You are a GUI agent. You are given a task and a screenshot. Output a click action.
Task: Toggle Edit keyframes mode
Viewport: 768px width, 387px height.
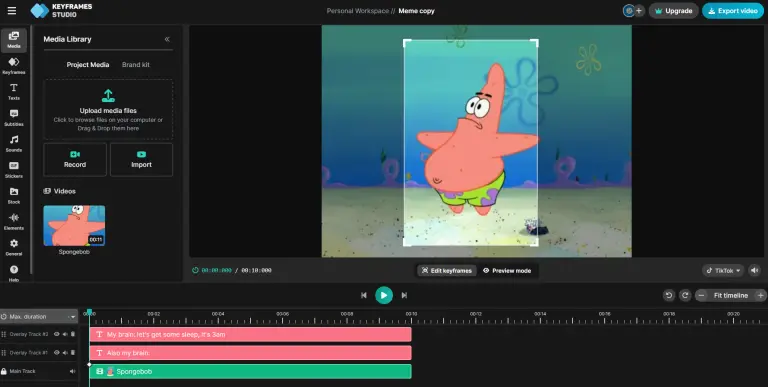[447, 270]
